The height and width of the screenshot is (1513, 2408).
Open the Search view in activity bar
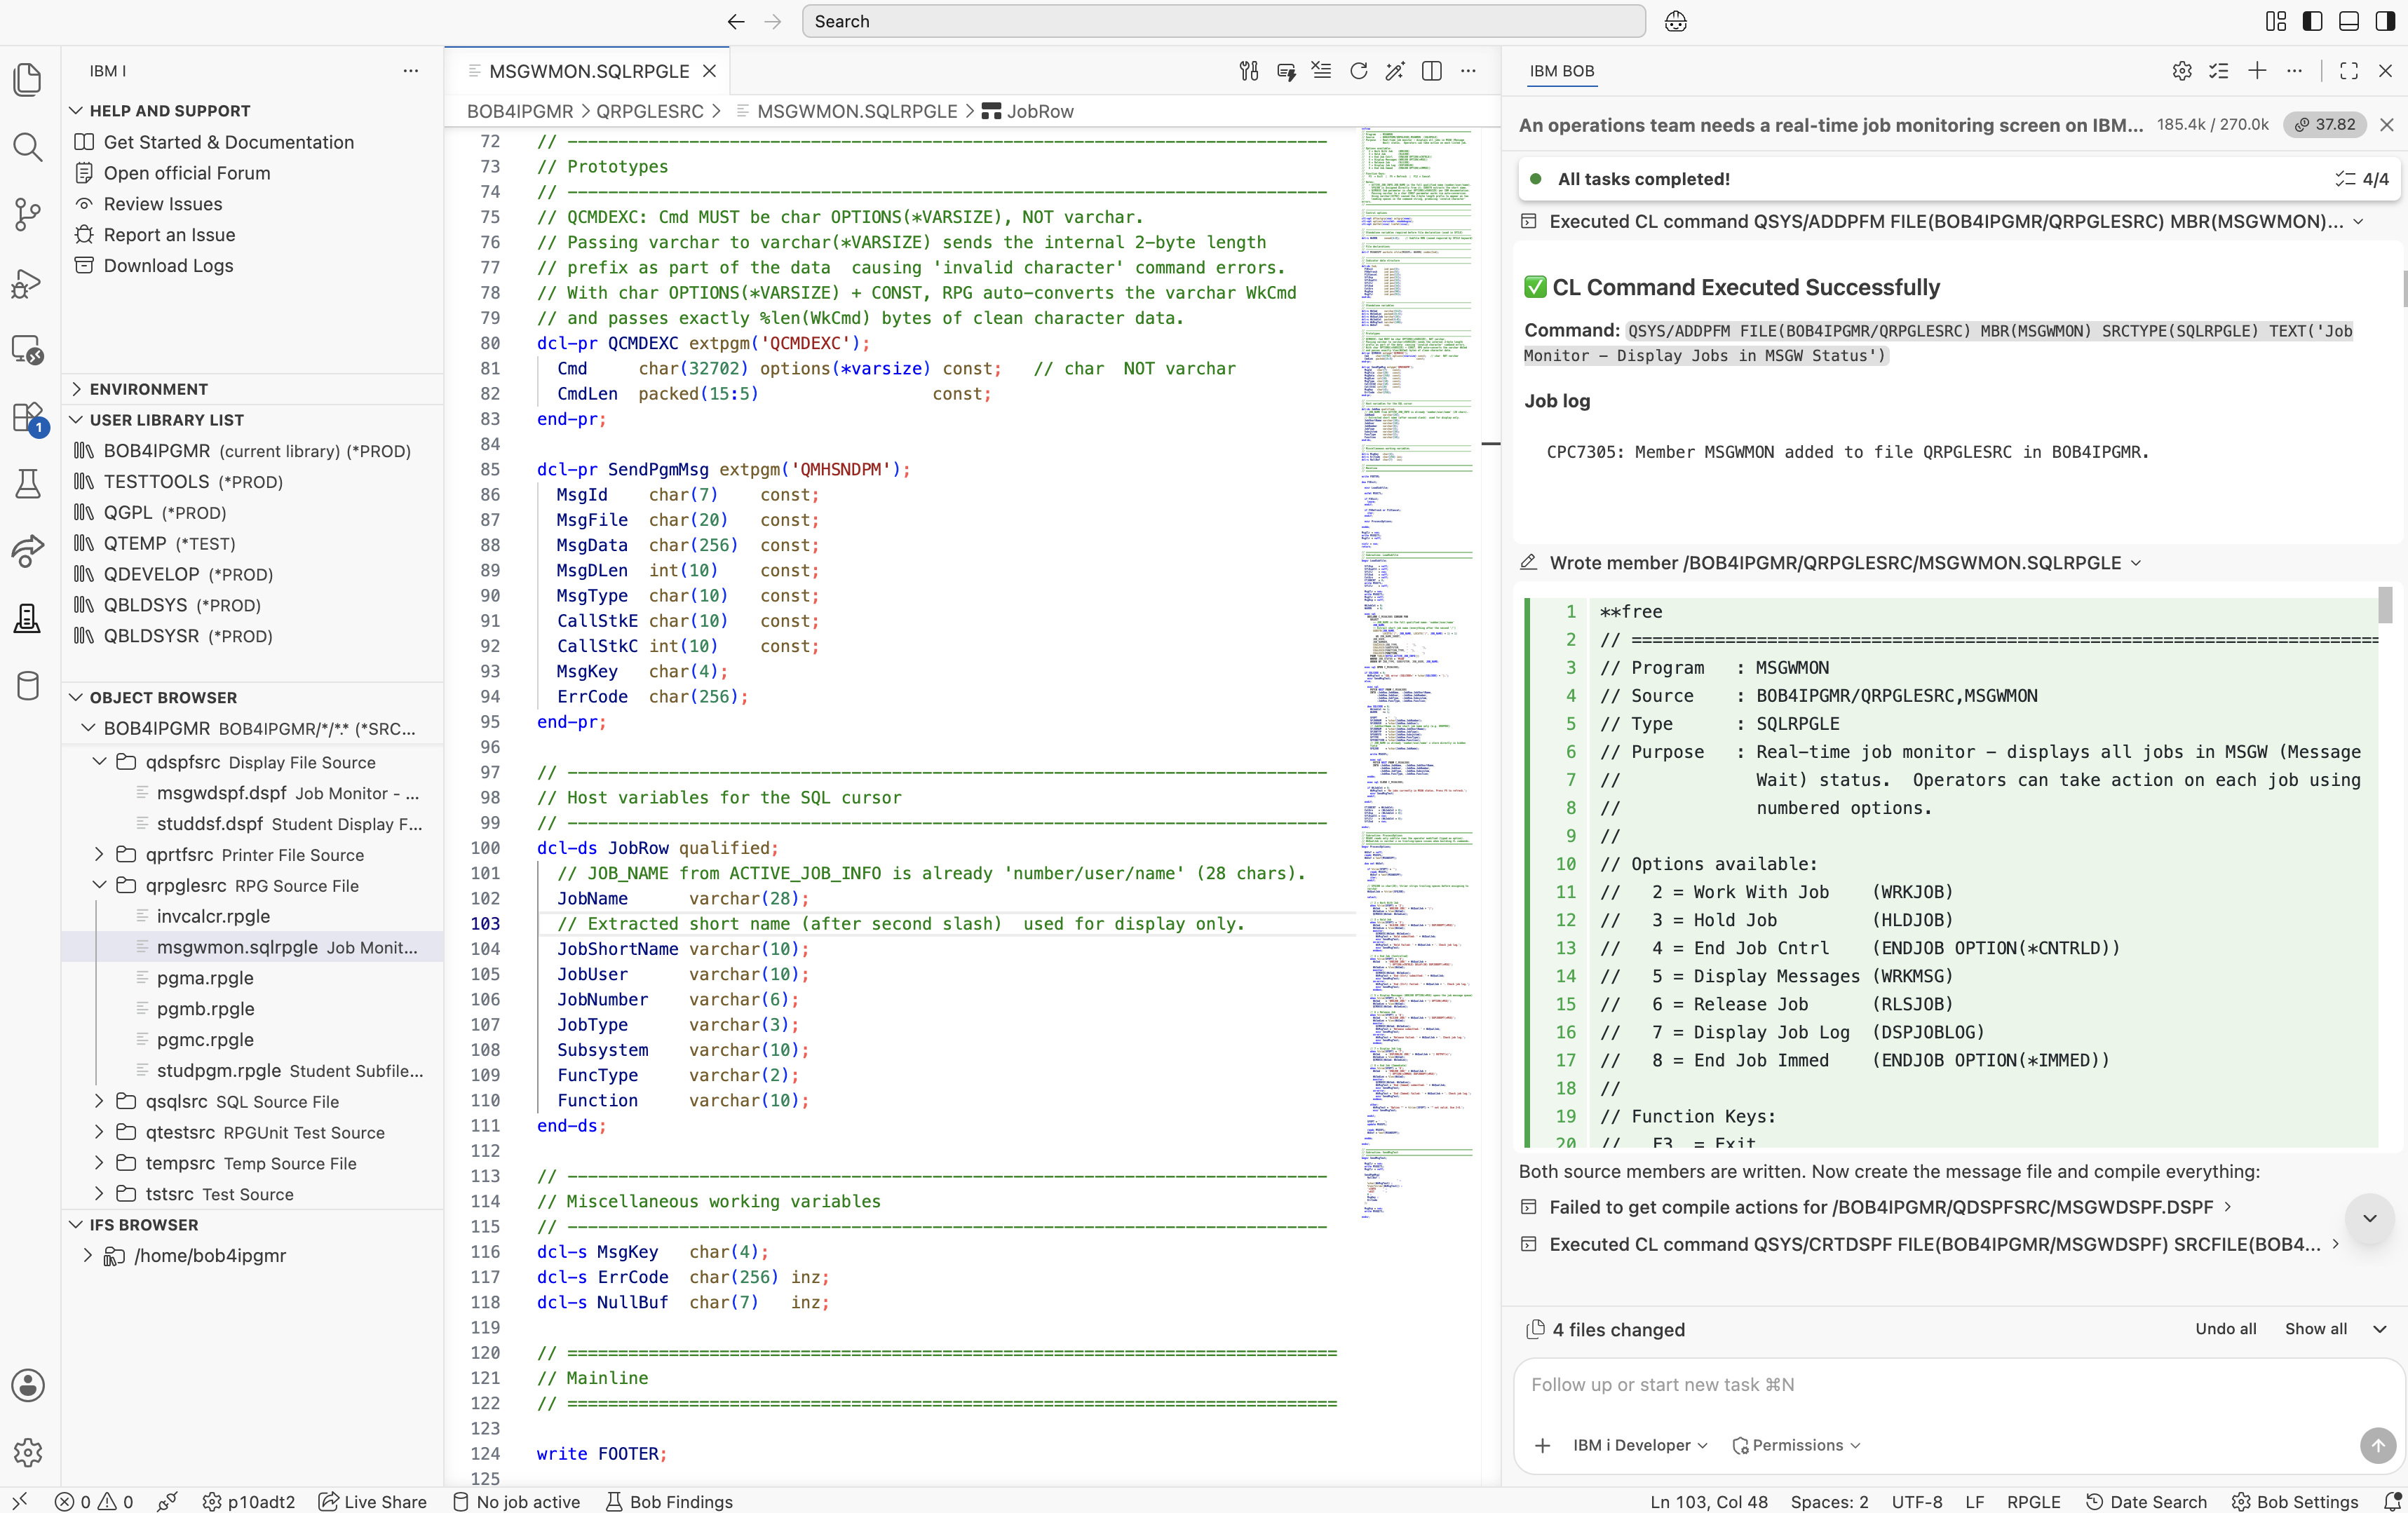point(28,147)
